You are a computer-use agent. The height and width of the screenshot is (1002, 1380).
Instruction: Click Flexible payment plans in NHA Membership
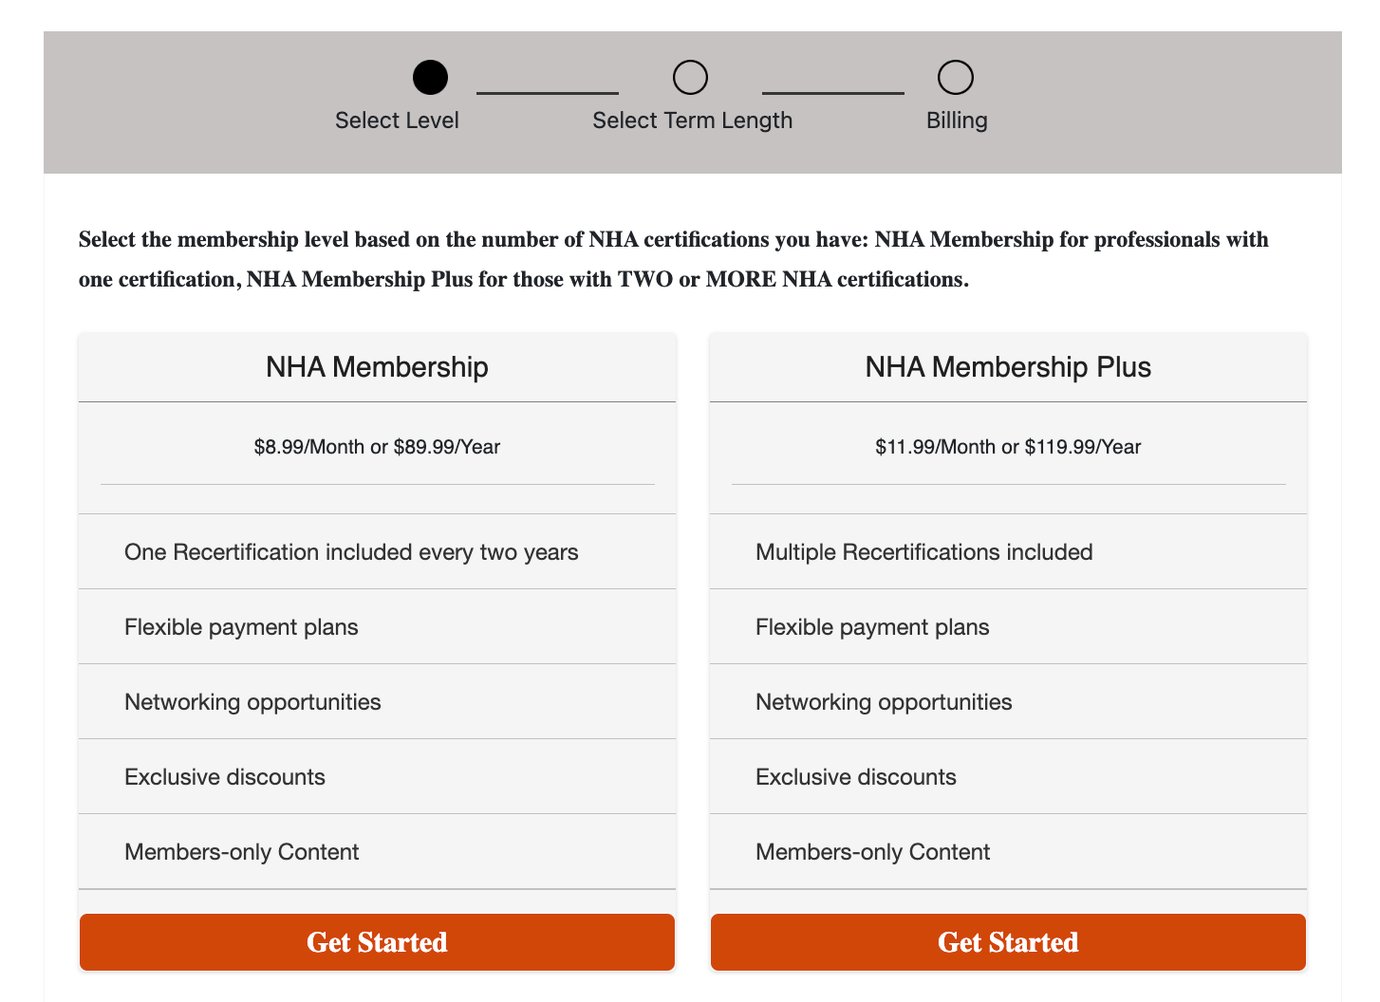click(x=241, y=627)
